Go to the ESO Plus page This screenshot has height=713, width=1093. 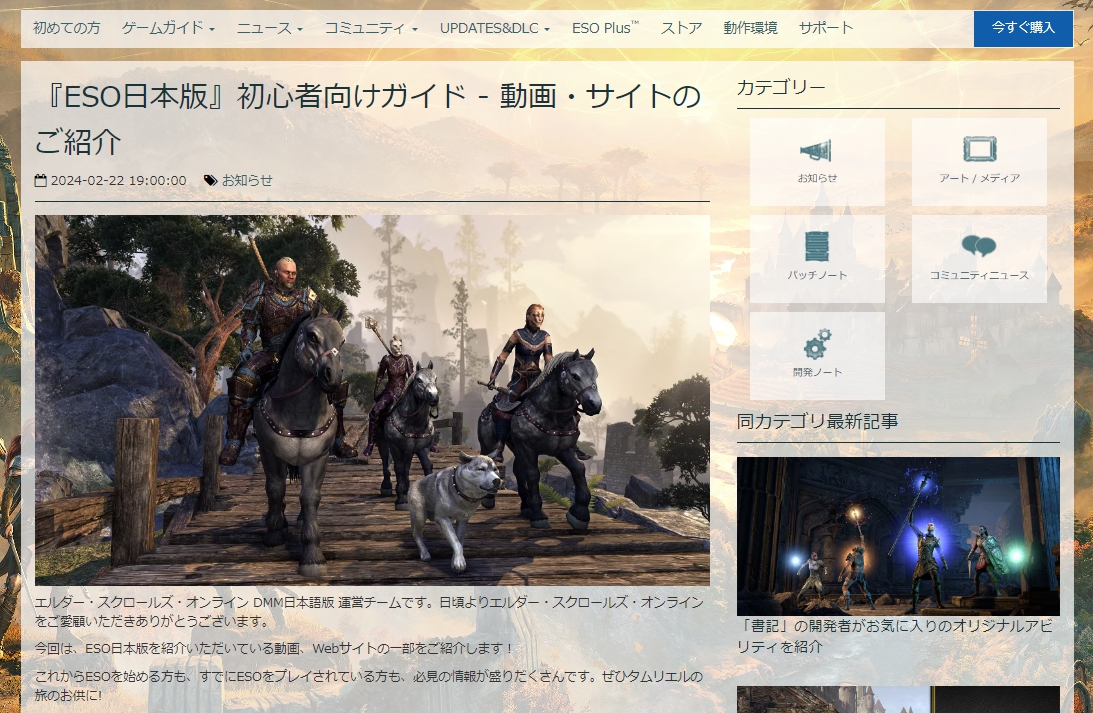(605, 28)
